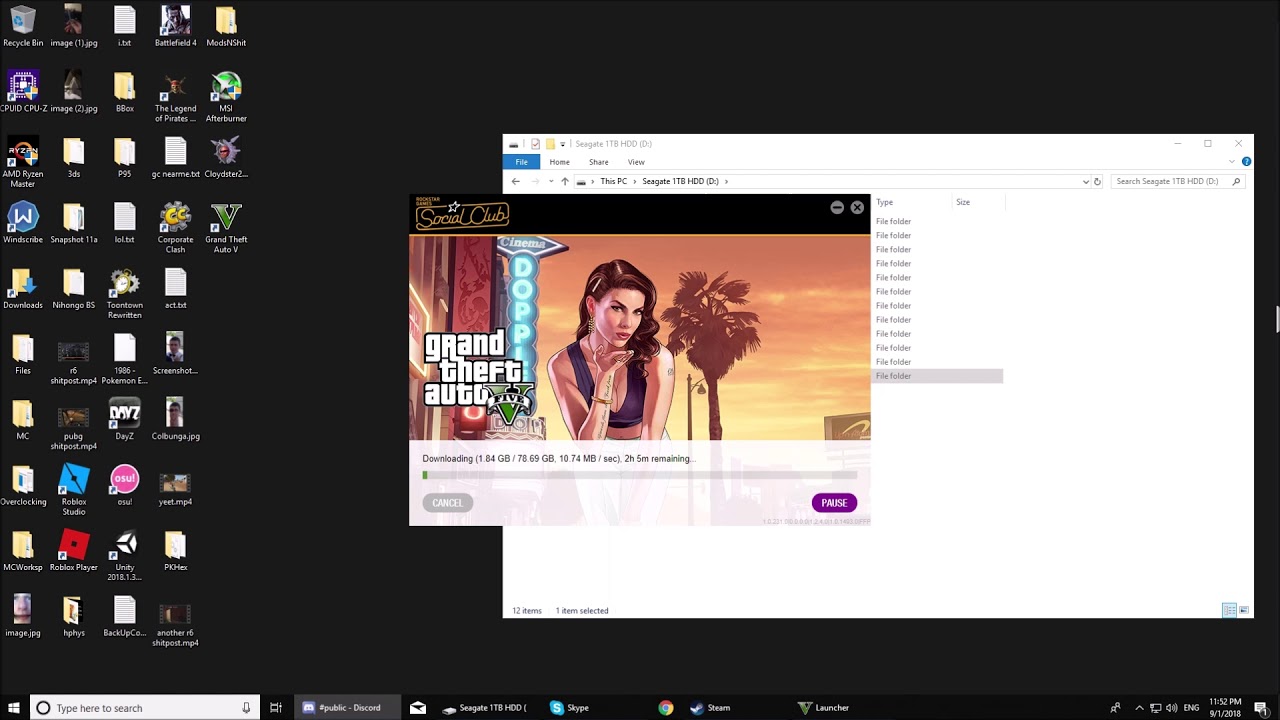
Task: Select the DayZ desktop icon
Action: point(124,420)
